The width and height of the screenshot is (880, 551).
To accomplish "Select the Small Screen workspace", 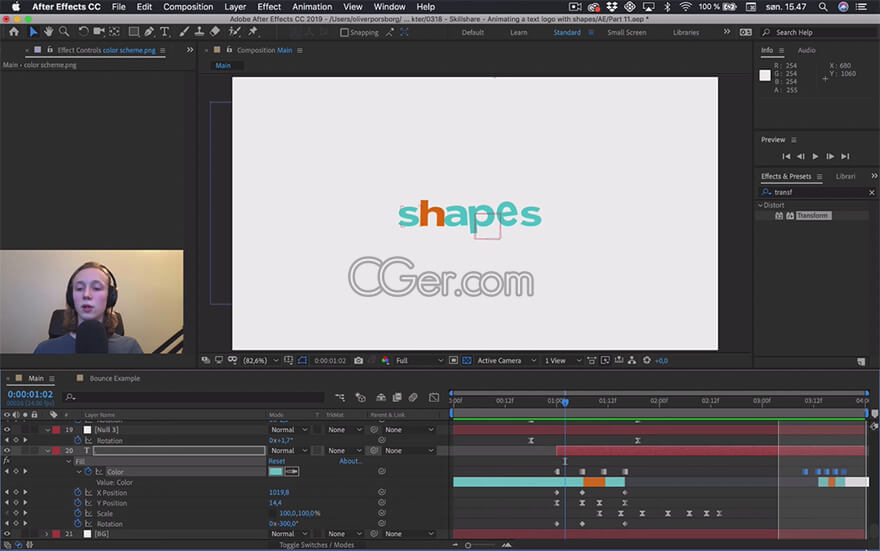I will (626, 33).
